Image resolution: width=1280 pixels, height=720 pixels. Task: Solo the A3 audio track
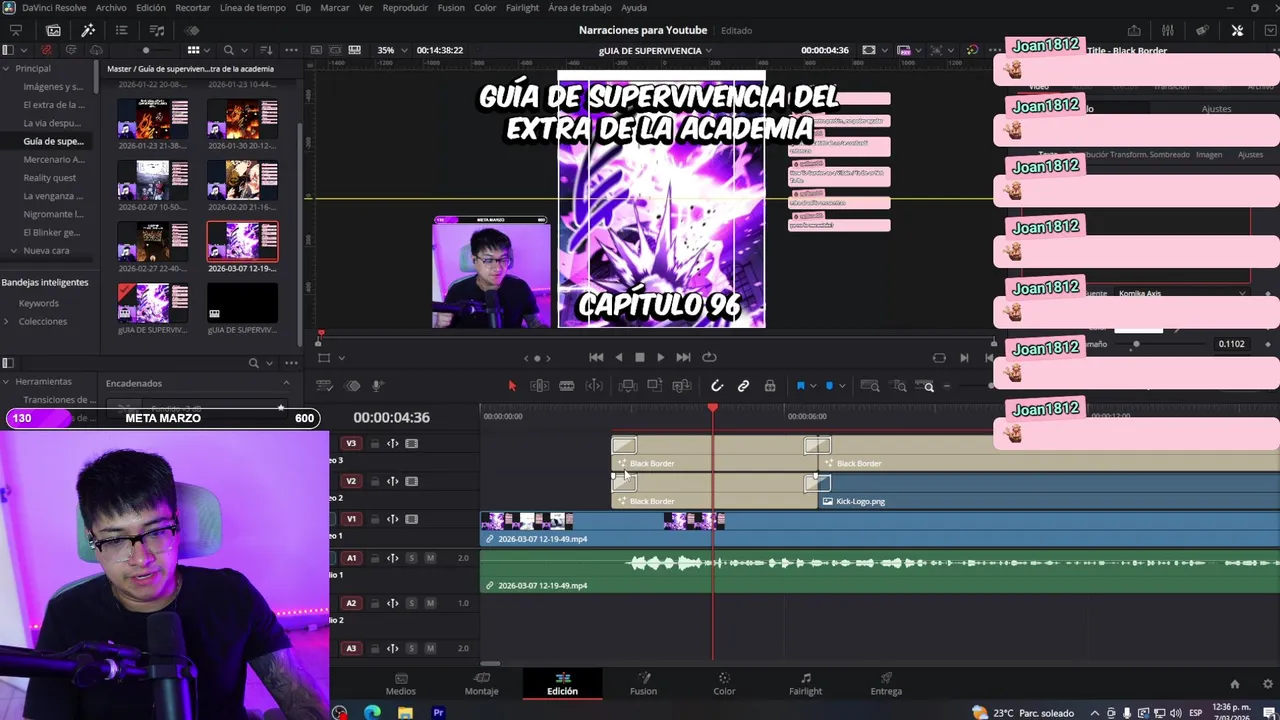pyautogui.click(x=411, y=648)
